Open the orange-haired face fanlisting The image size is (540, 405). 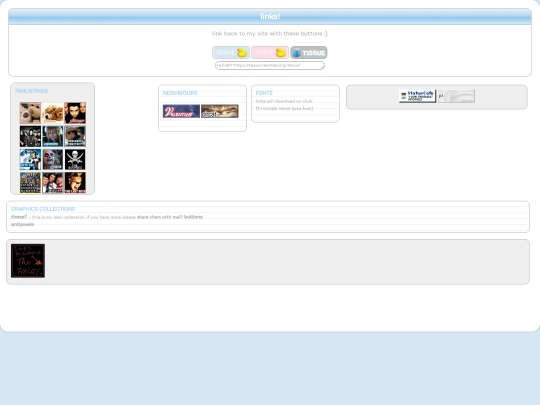75,183
